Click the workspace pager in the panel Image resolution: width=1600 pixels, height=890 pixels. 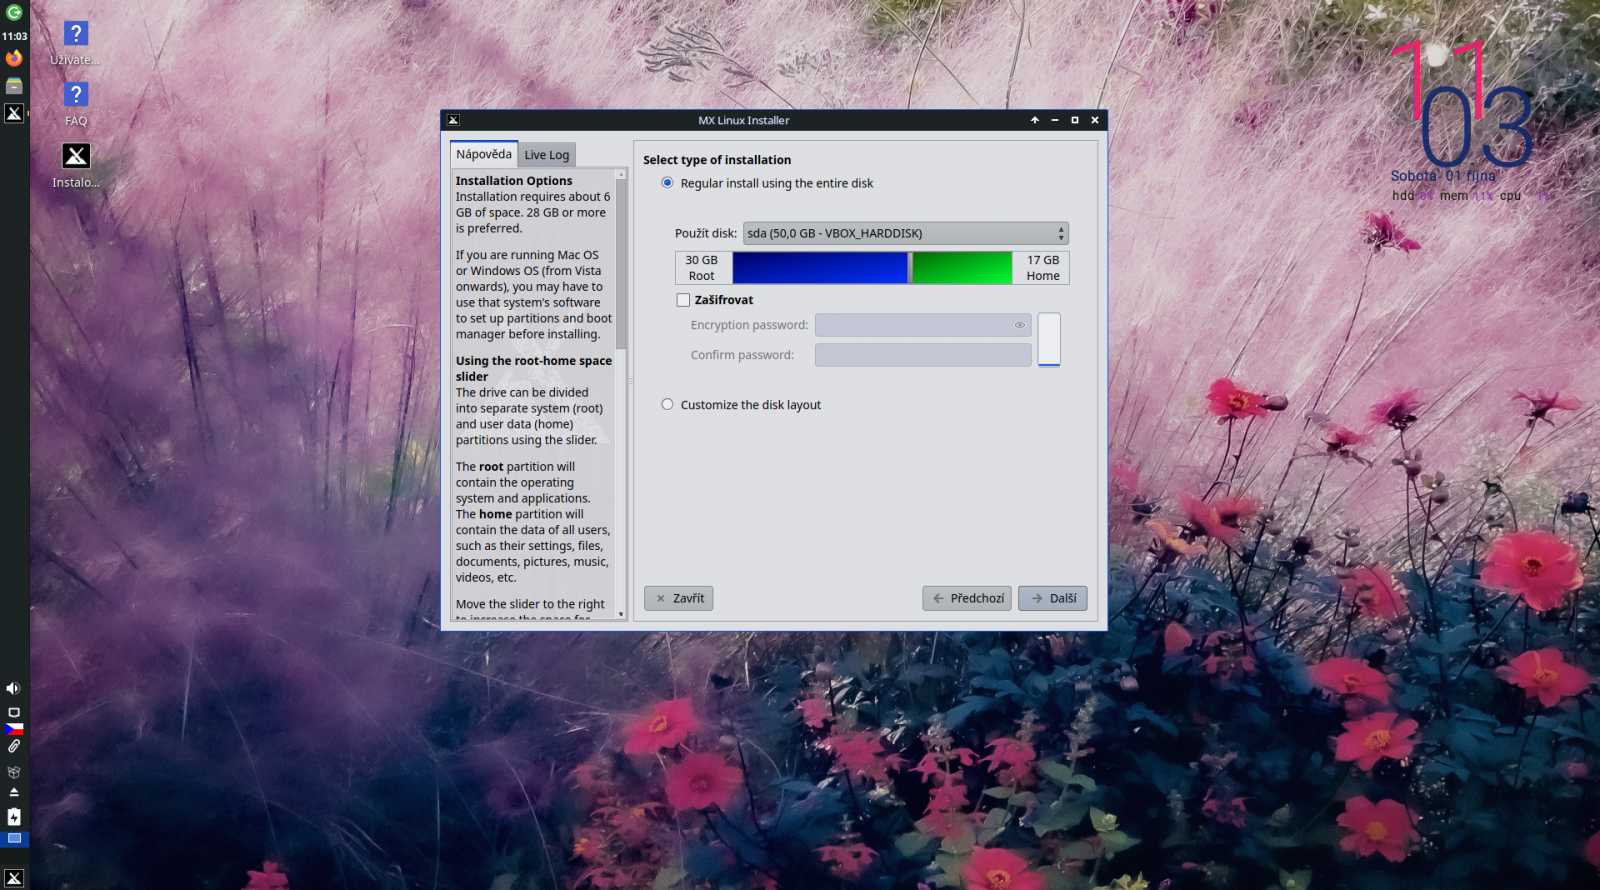pos(14,838)
